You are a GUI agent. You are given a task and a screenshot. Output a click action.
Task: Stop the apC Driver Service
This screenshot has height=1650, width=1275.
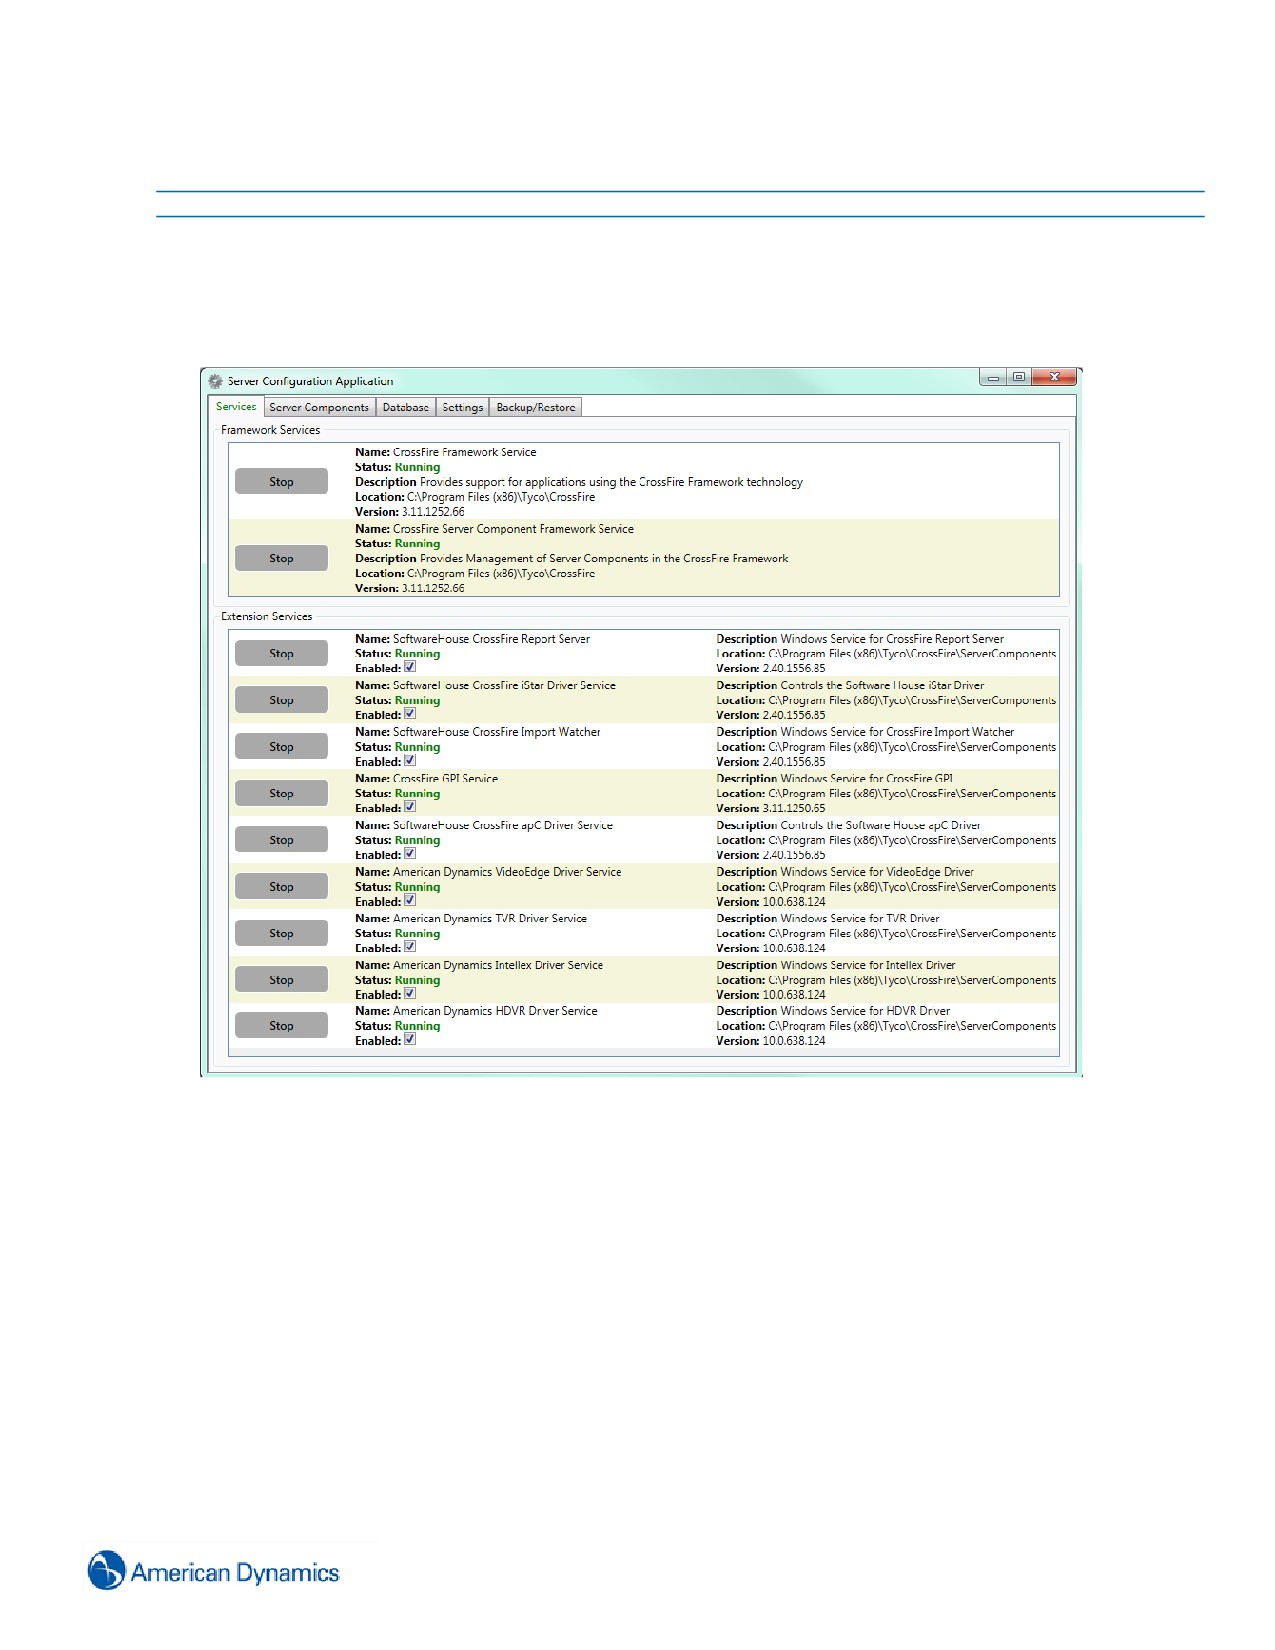pos(281,840)
